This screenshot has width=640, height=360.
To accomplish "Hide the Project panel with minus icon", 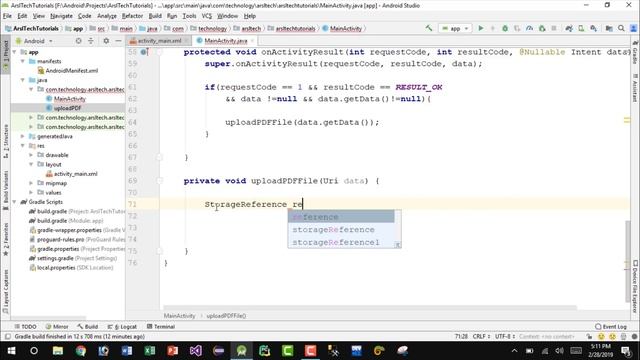I will pos(118,41).
